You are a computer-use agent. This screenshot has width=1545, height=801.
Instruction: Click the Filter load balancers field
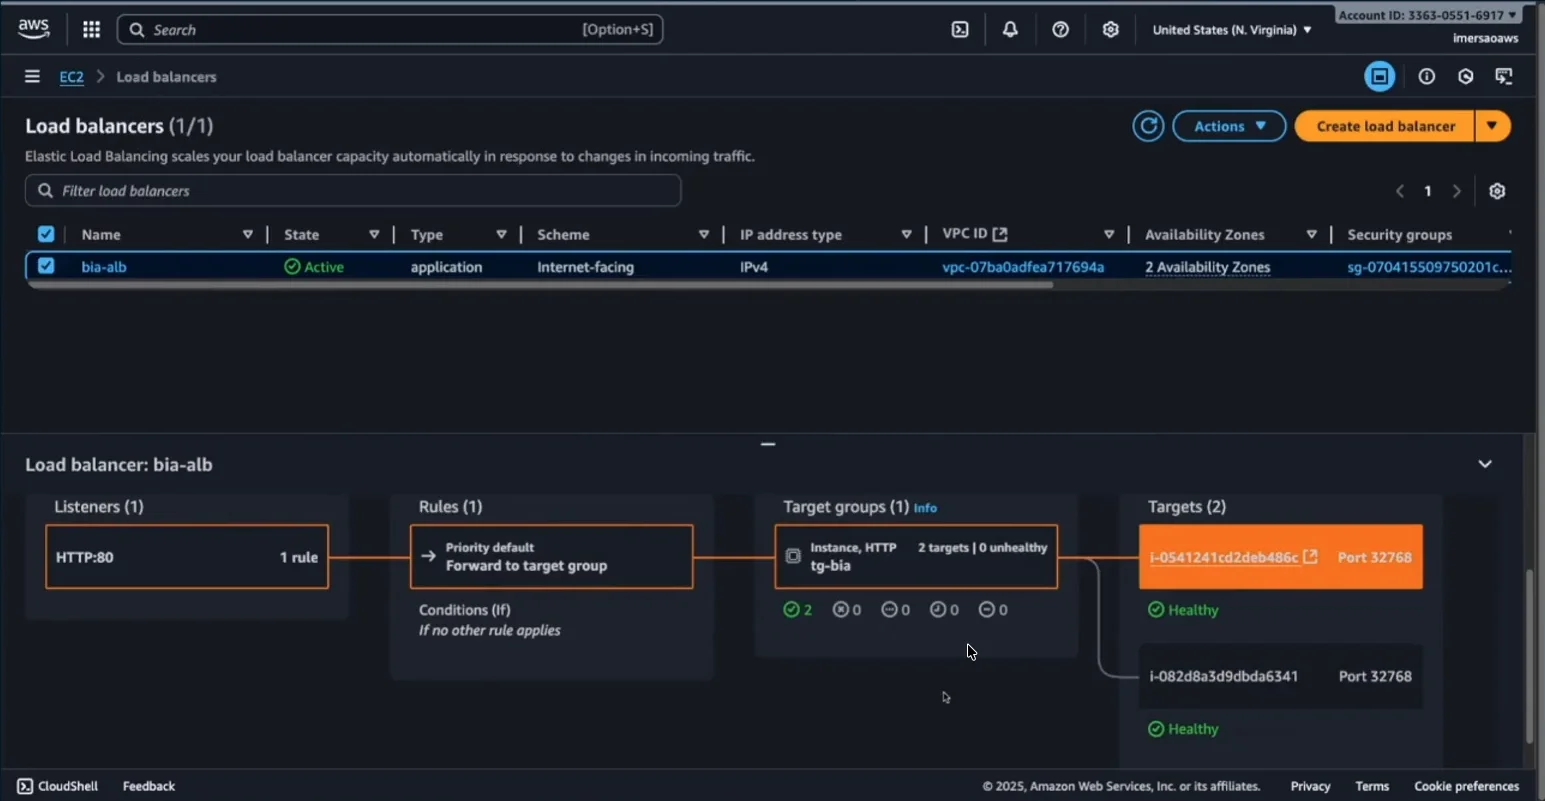coord(353,190)
